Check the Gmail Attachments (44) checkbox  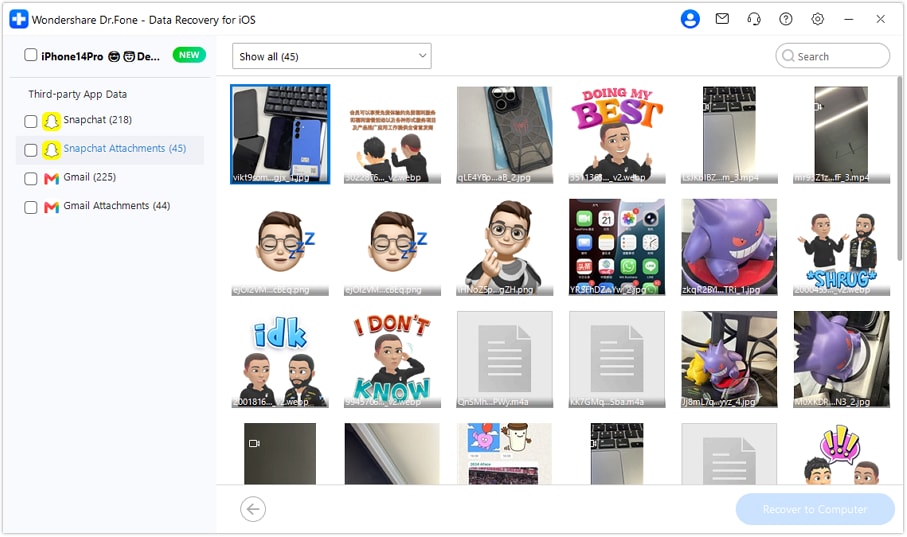pos(31,207)
